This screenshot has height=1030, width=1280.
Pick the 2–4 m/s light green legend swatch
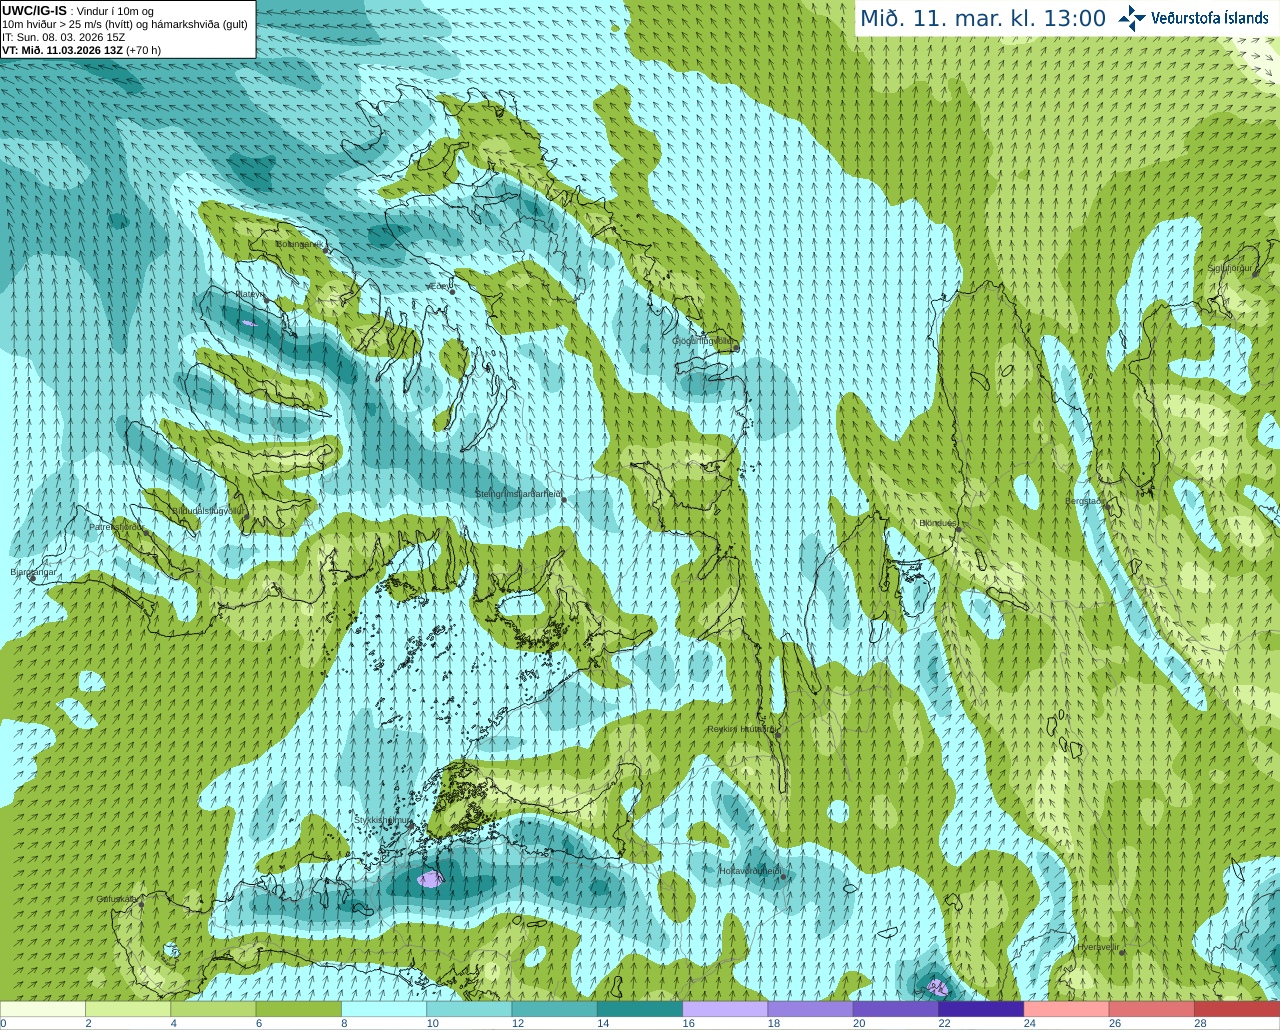click(128, 1009)
